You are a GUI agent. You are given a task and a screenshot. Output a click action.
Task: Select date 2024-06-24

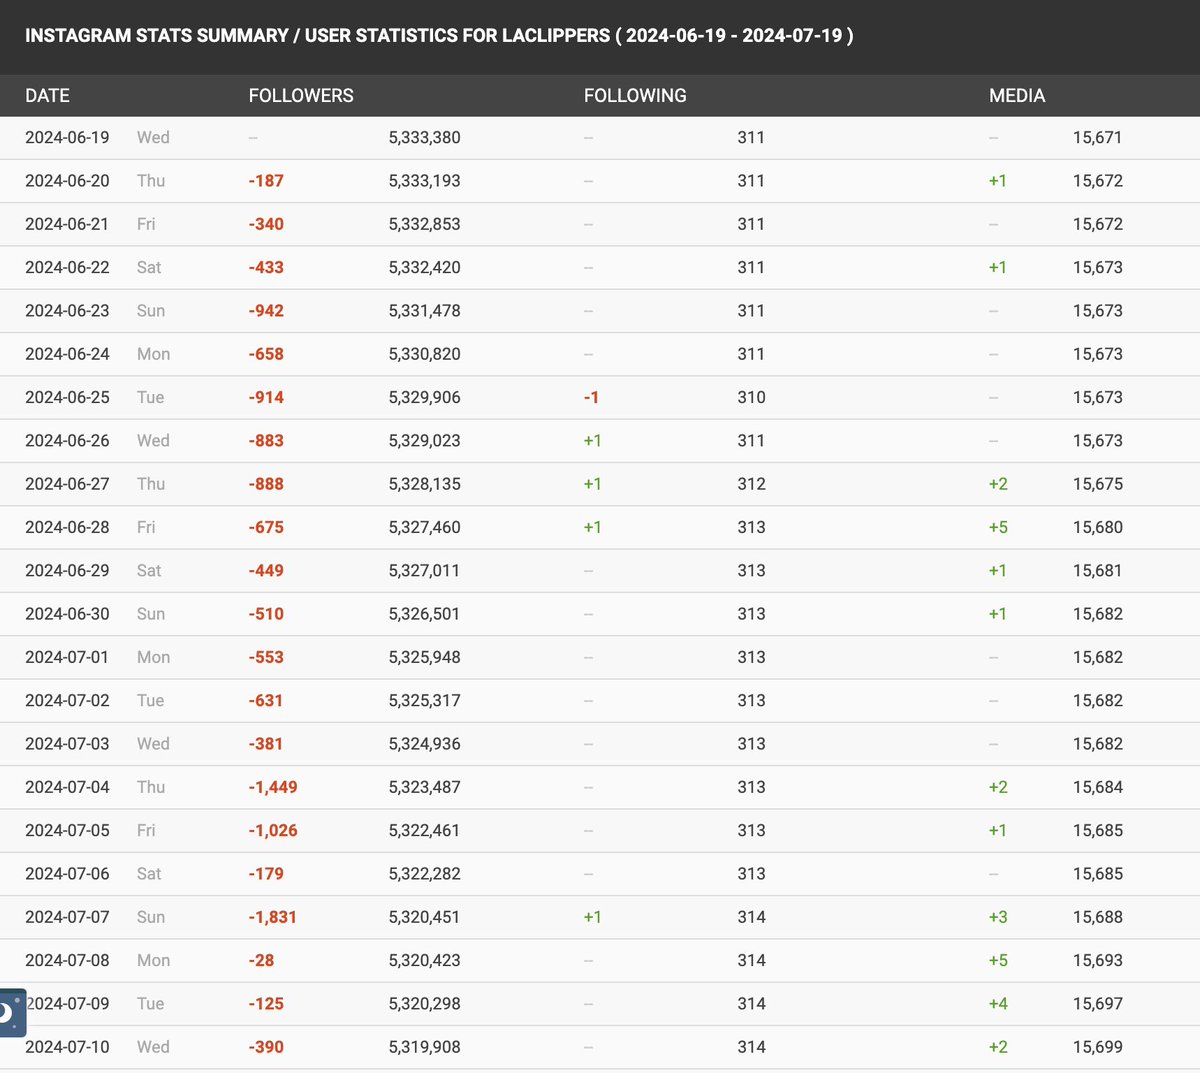tap(67, 354)
